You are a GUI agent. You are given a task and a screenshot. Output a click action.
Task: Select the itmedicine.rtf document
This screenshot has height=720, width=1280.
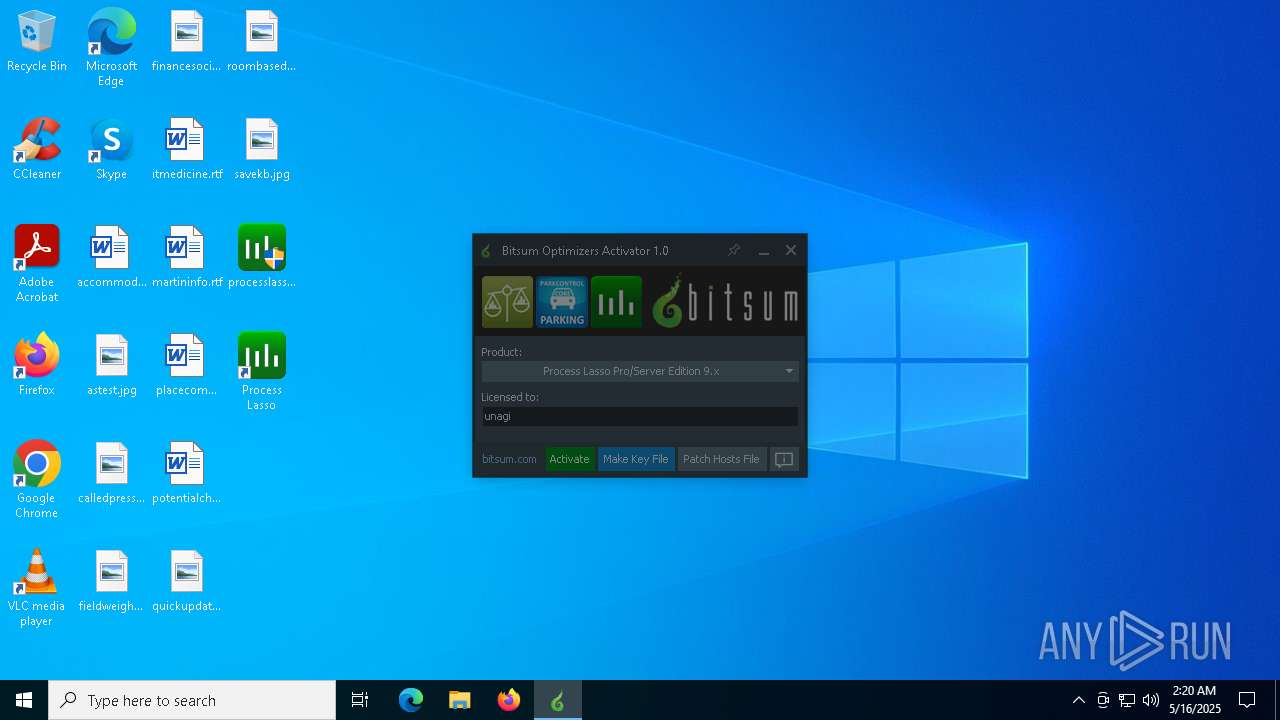[186, 150]
